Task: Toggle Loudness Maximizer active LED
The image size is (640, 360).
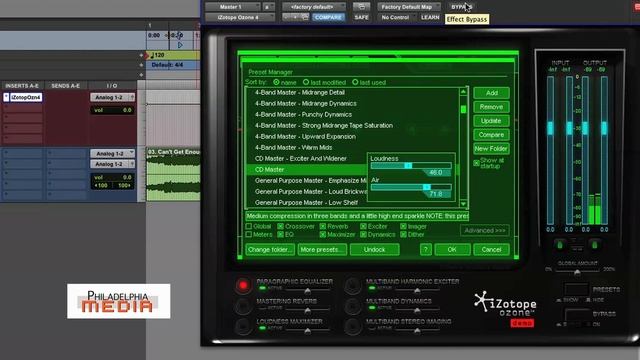Action: (262, 328)
